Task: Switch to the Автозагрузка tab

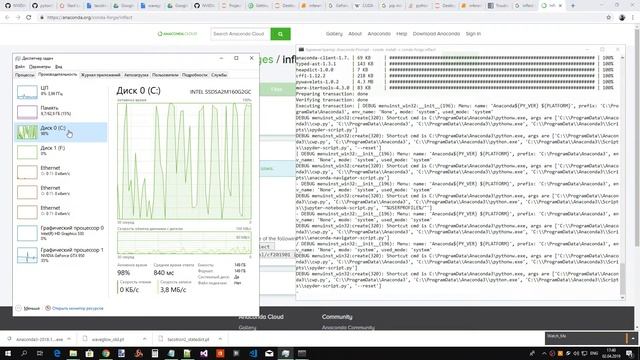Action: [136, 75]
